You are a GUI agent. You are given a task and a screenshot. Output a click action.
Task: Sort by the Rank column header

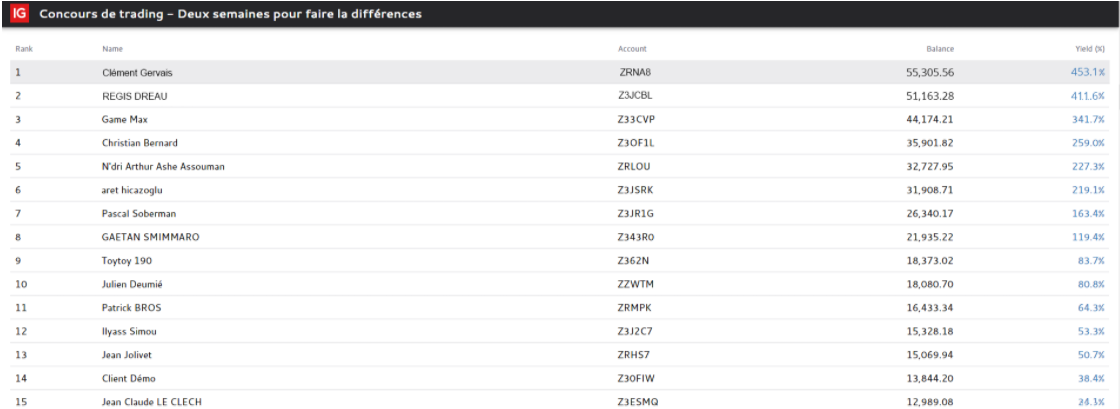click(25, 49)
